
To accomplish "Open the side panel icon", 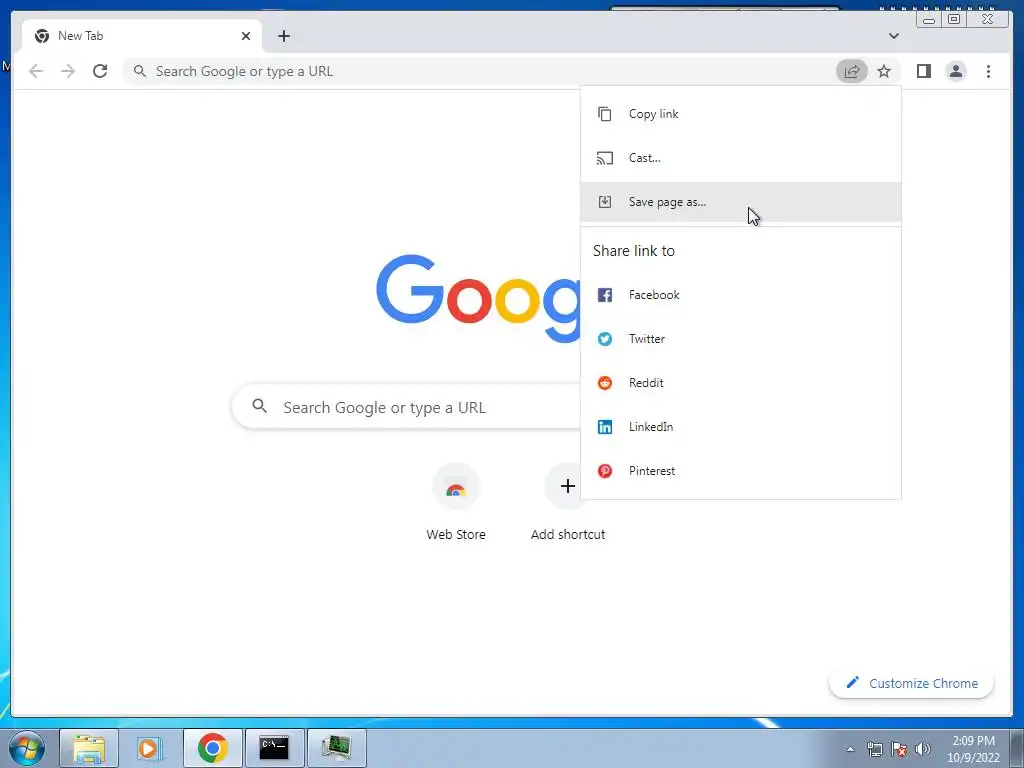I will [x=923, y=71].
